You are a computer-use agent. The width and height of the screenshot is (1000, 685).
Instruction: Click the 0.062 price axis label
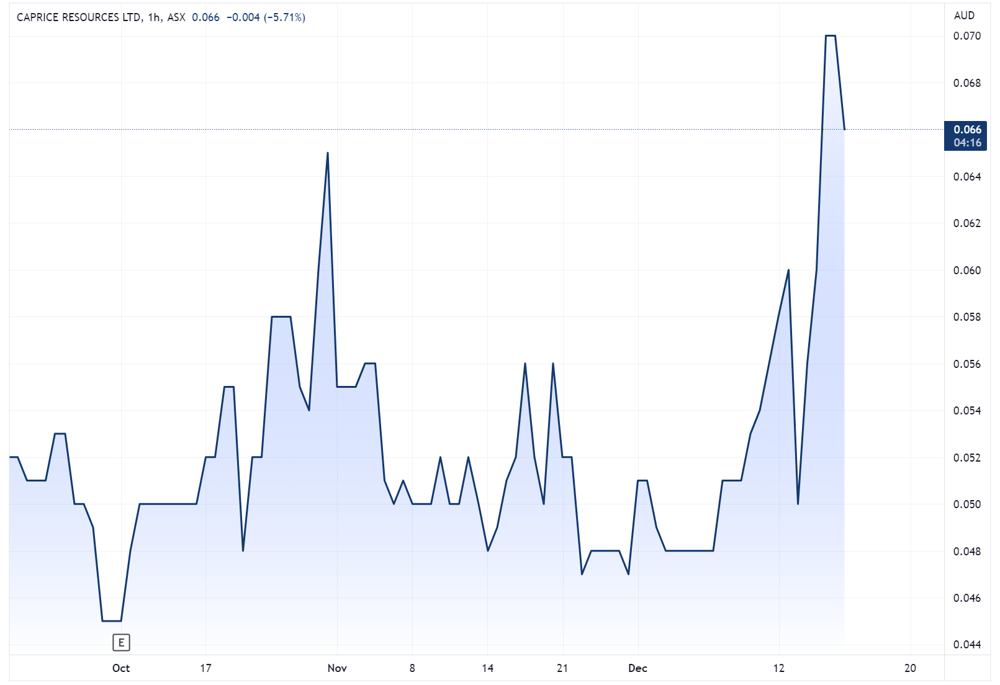(x=967, y=223)
